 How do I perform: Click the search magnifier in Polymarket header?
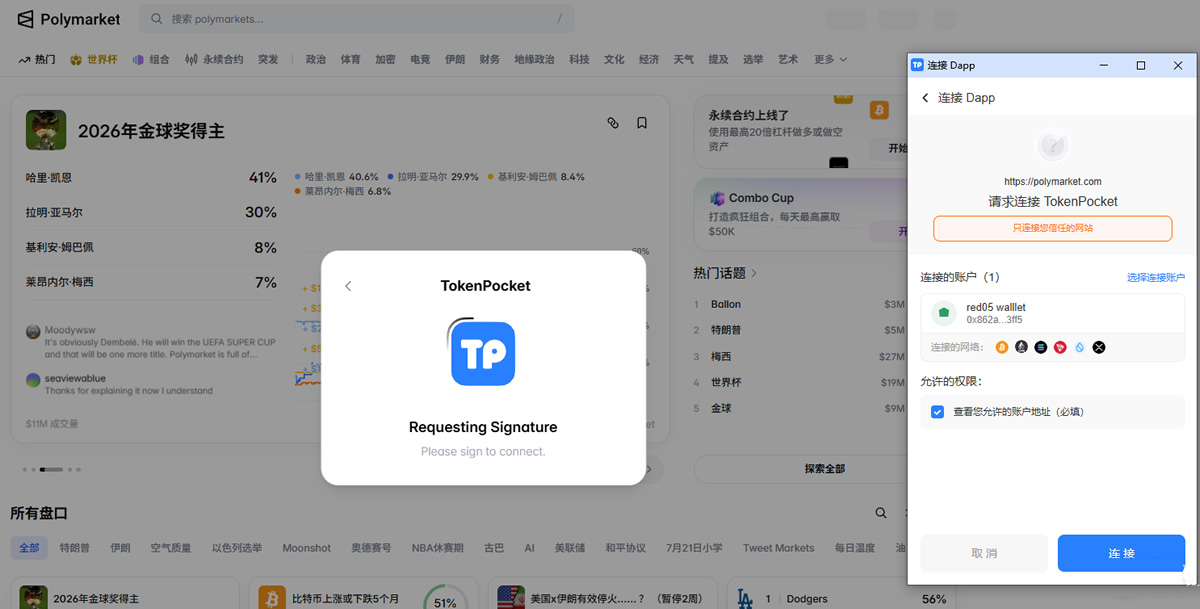tap(156, 19)
